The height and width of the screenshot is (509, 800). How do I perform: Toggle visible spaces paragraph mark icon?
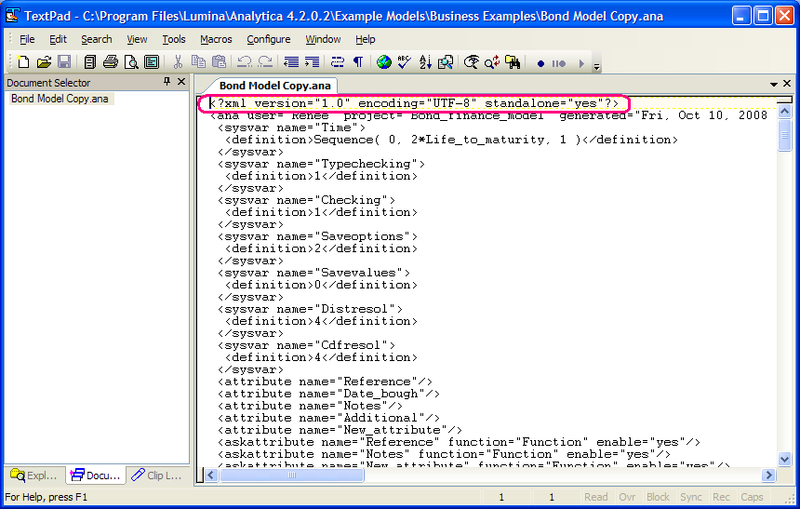tap(358, 62)
